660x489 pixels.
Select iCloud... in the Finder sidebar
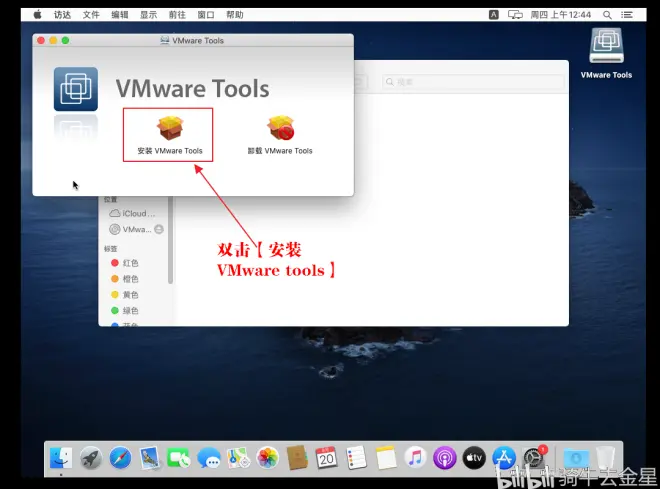tap(133, 213)
